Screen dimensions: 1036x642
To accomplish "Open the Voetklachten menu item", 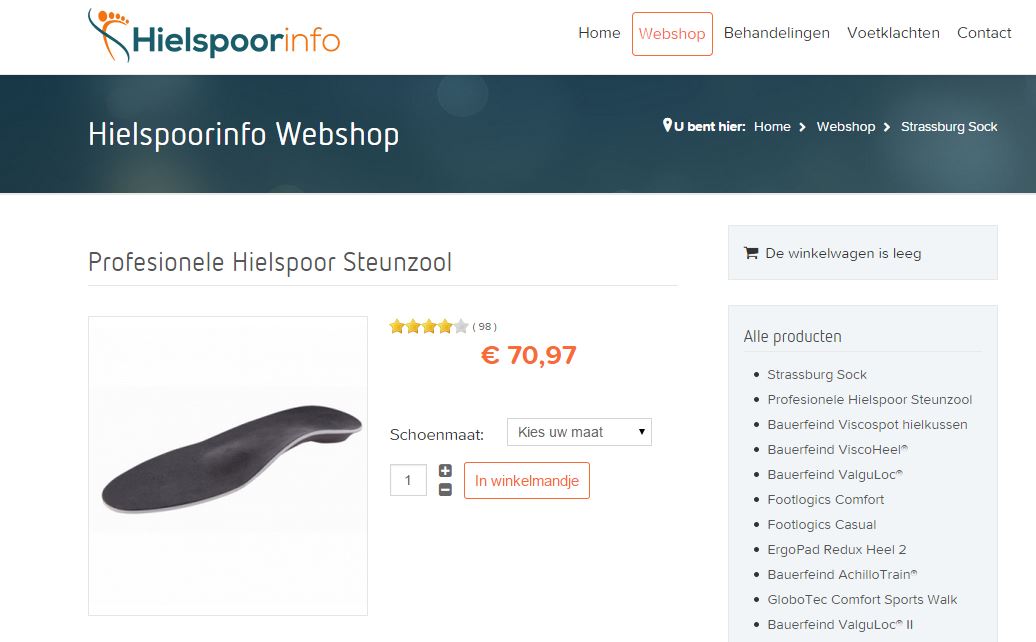I will 893,33.
